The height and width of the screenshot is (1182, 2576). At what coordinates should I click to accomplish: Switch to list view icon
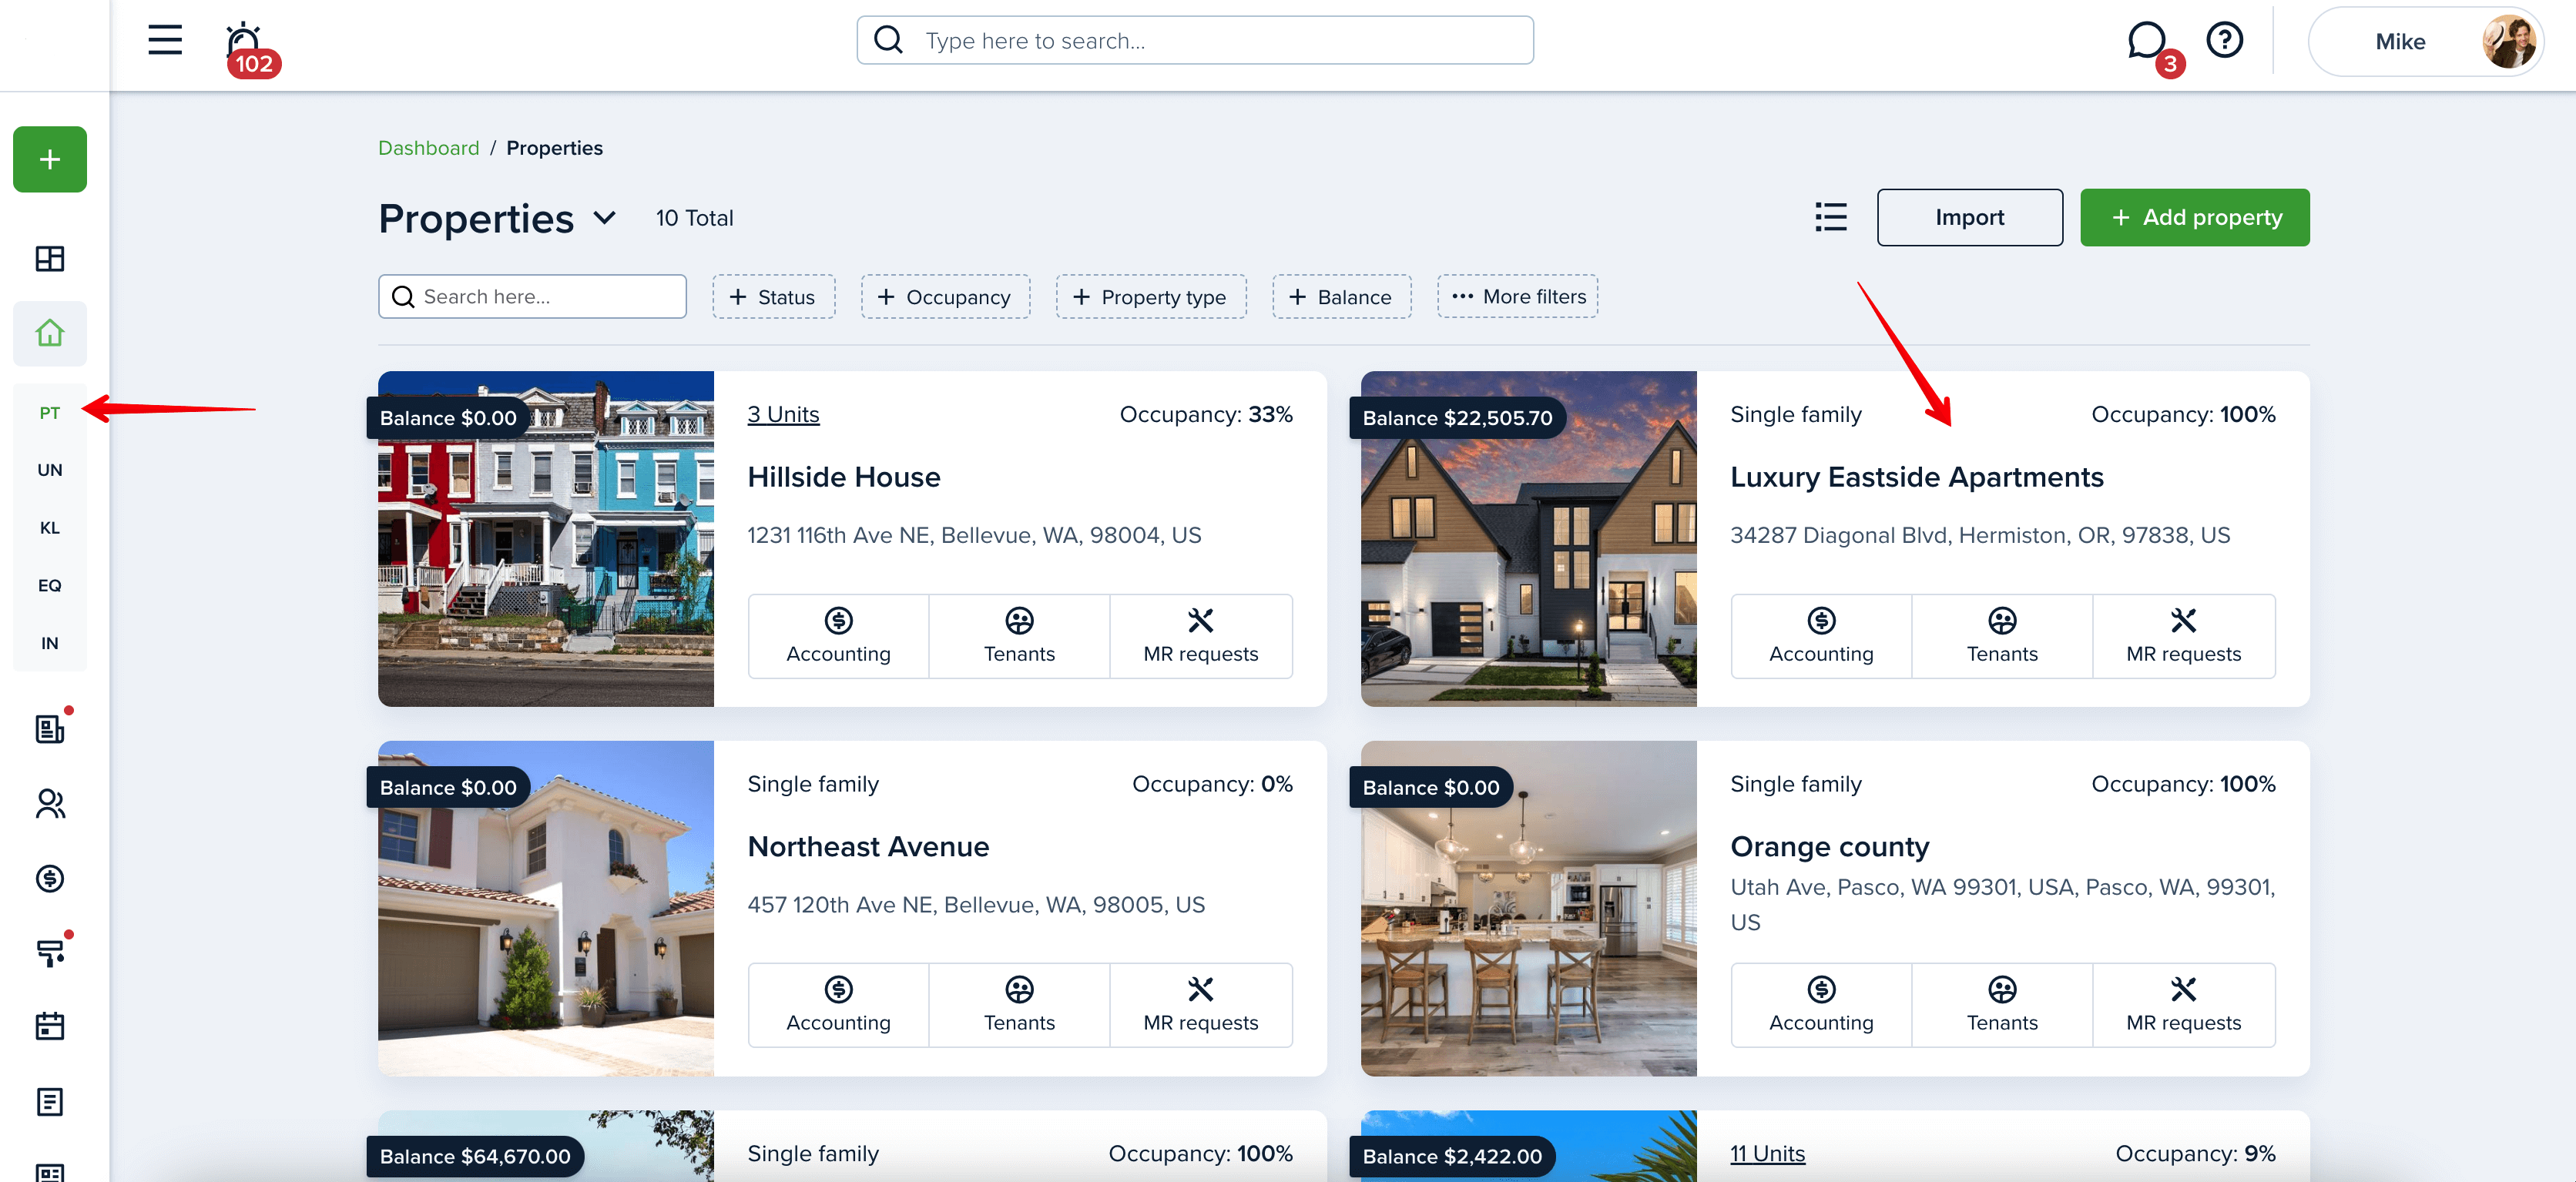(x=1831, y=217)
